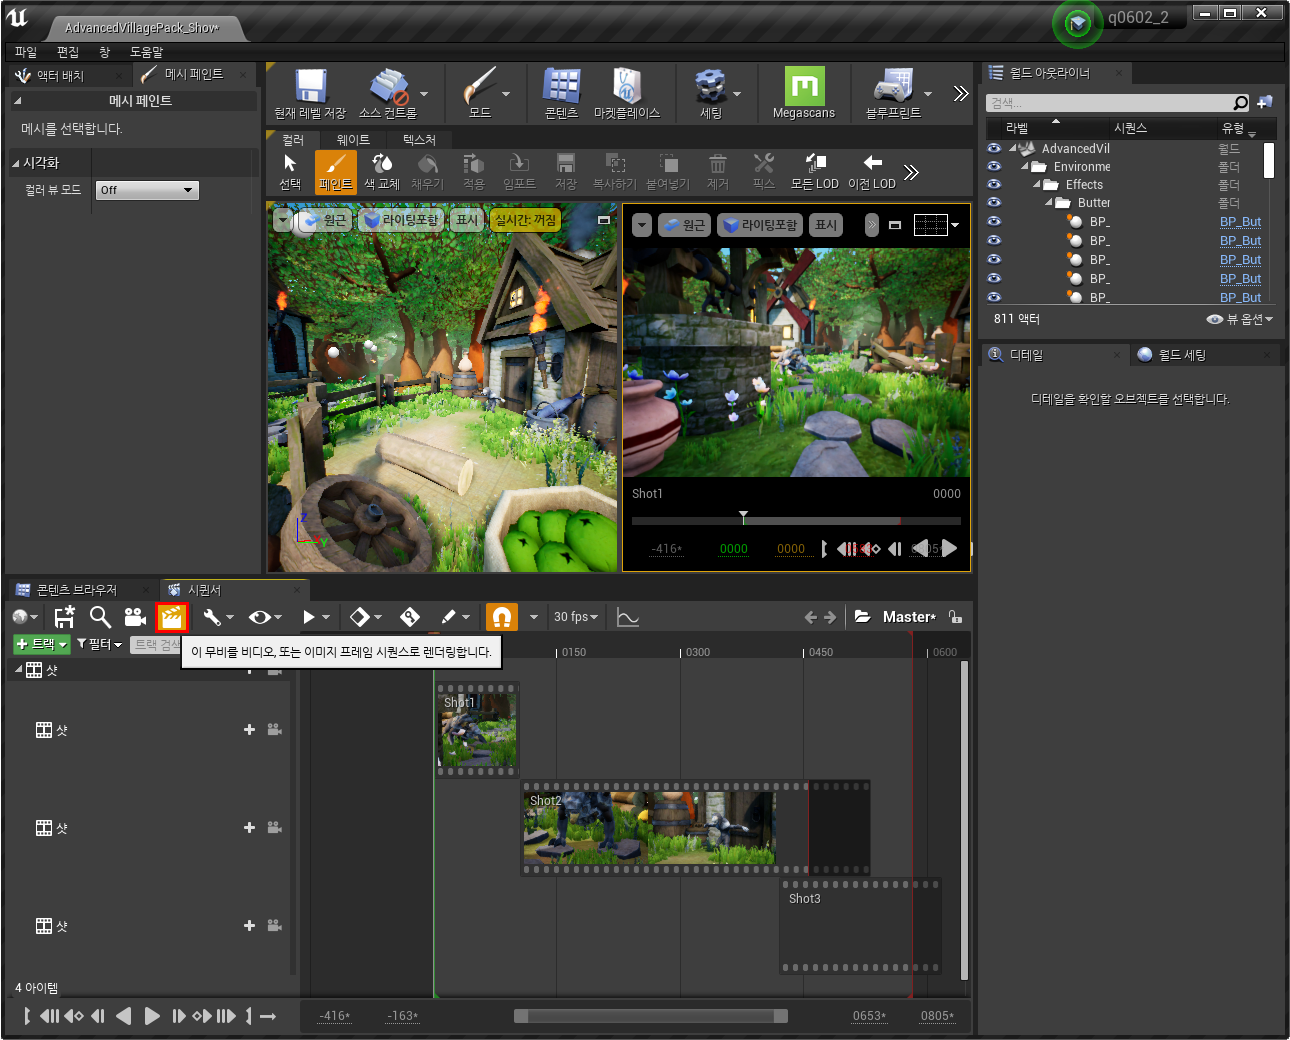
Task: Open the 컬러 뷰 모드 Off dropdown
Action: 147,190
